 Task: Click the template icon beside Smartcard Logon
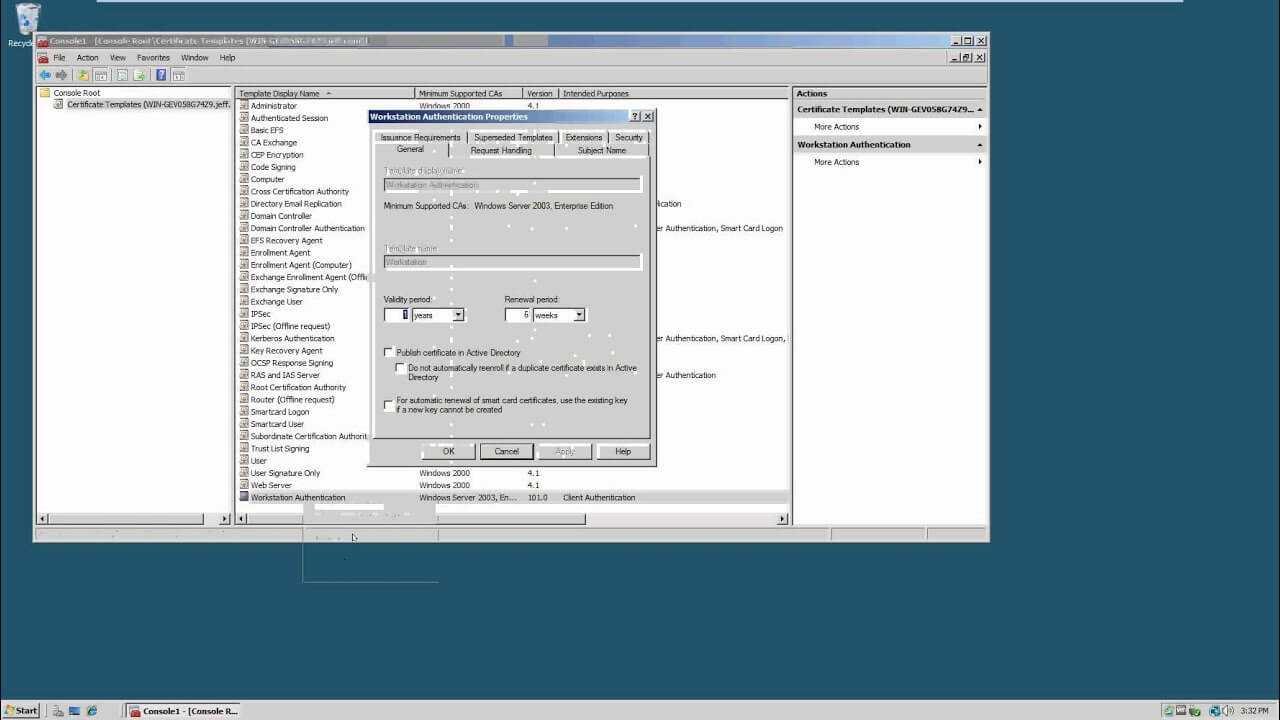[x=244, y=412]
